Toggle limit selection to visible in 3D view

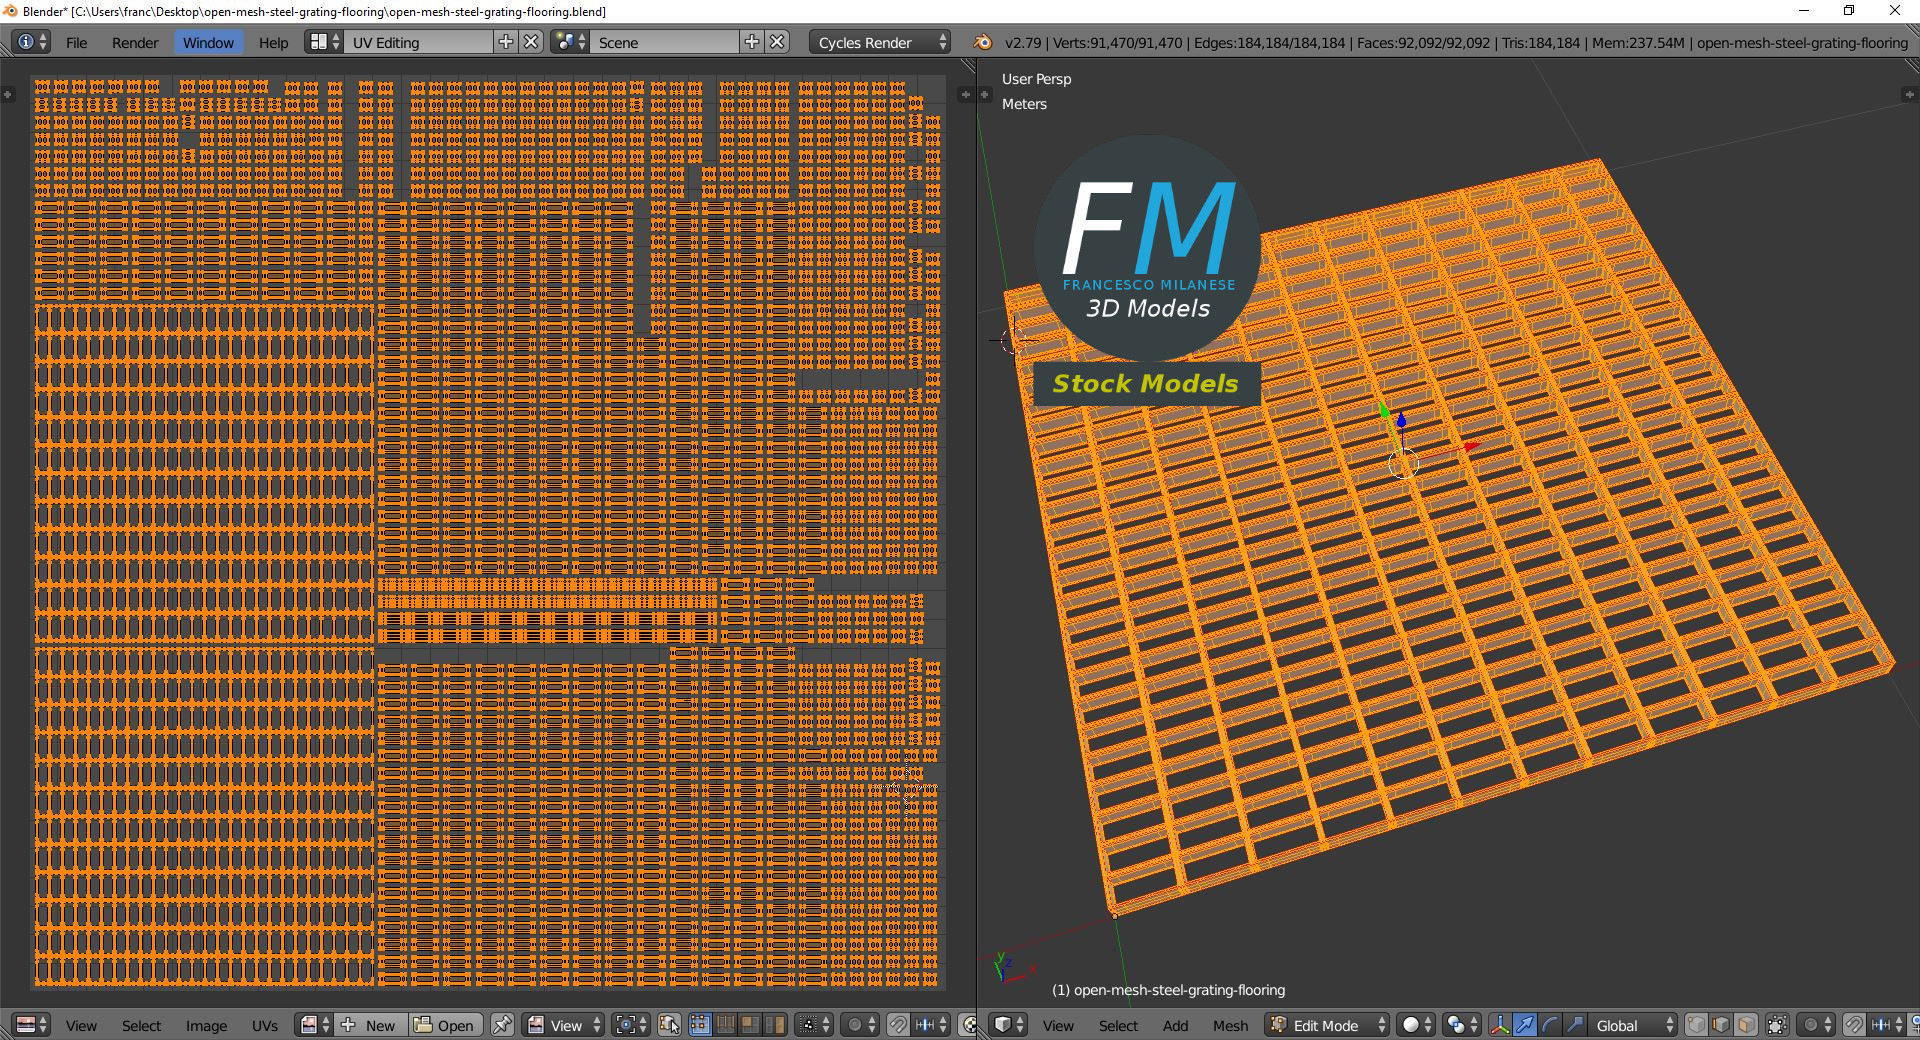[x=1777, y=1025]
